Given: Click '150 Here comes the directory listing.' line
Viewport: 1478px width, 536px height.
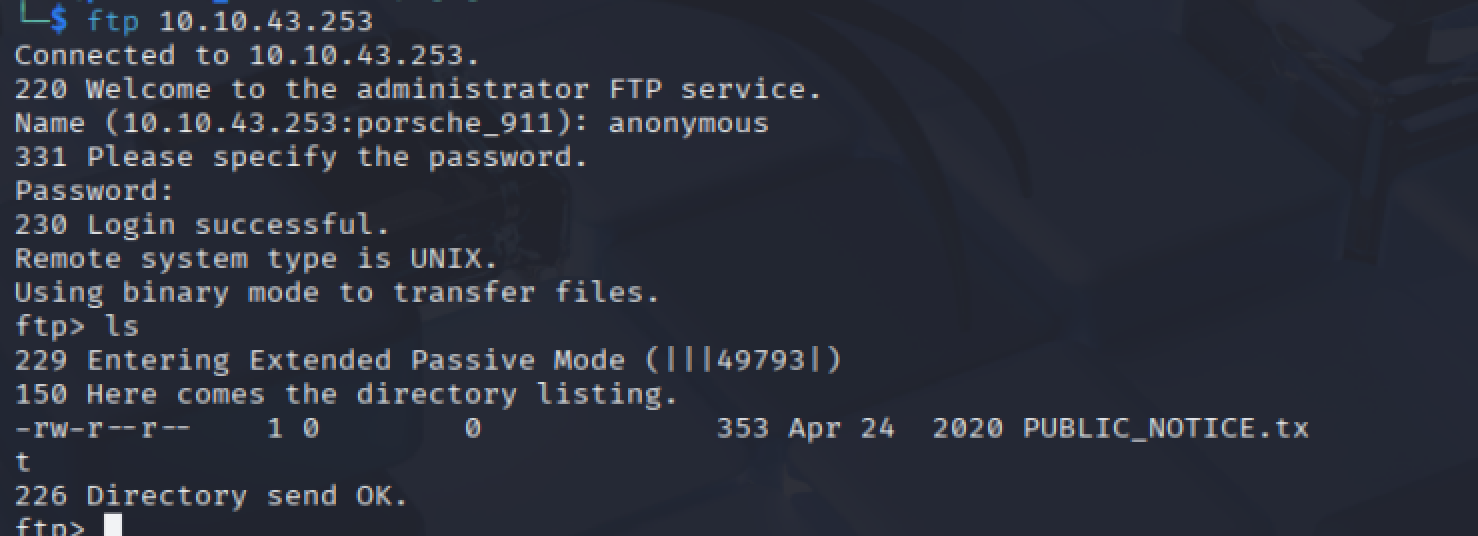Looking at the screenshot, I should pyautogui.click(x=346, y=394).
